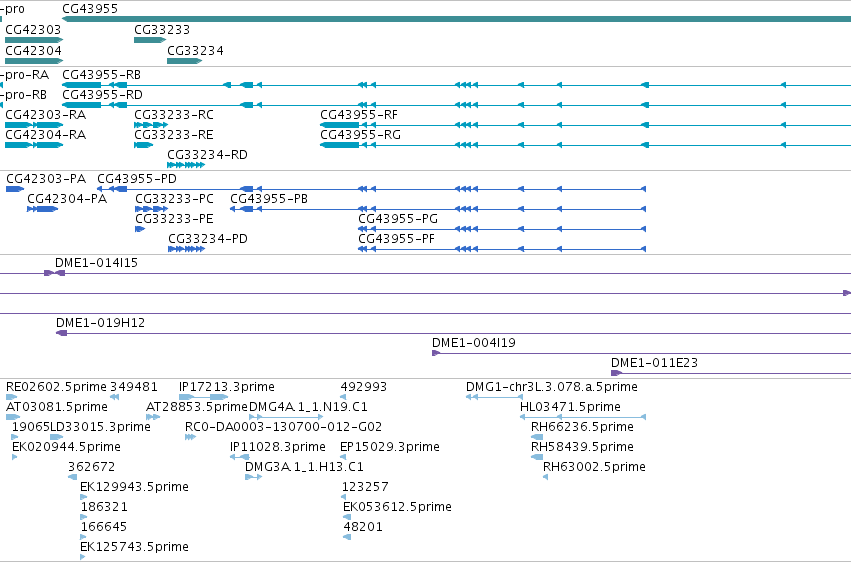Click the EP15029.3prime EST label
Image resolution: width=851 pixels, height=562 pixels.
(390, 447)
